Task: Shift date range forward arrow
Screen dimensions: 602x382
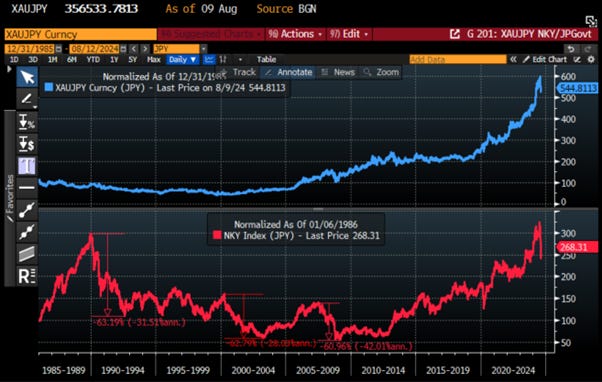Action: tap(145, 49)
